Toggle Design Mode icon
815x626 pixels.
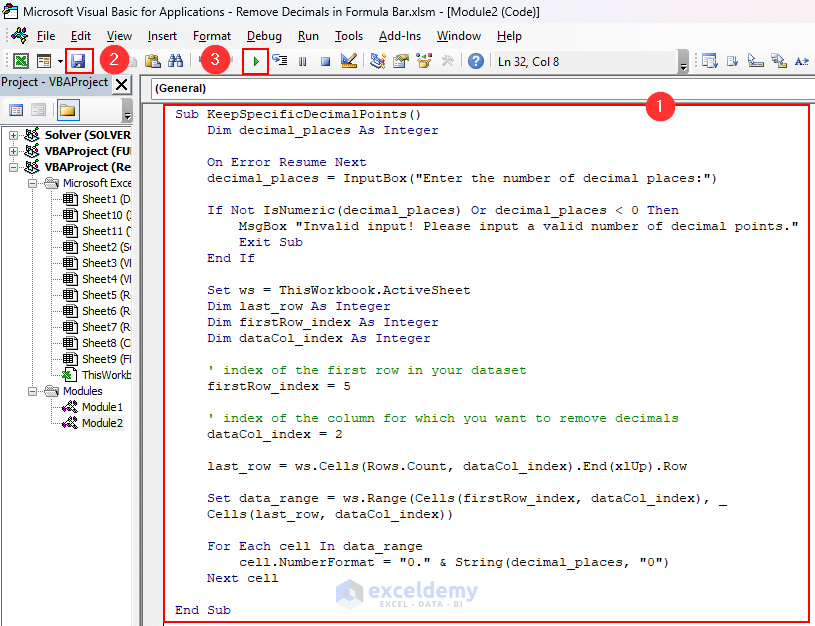[x=349, y=61]
